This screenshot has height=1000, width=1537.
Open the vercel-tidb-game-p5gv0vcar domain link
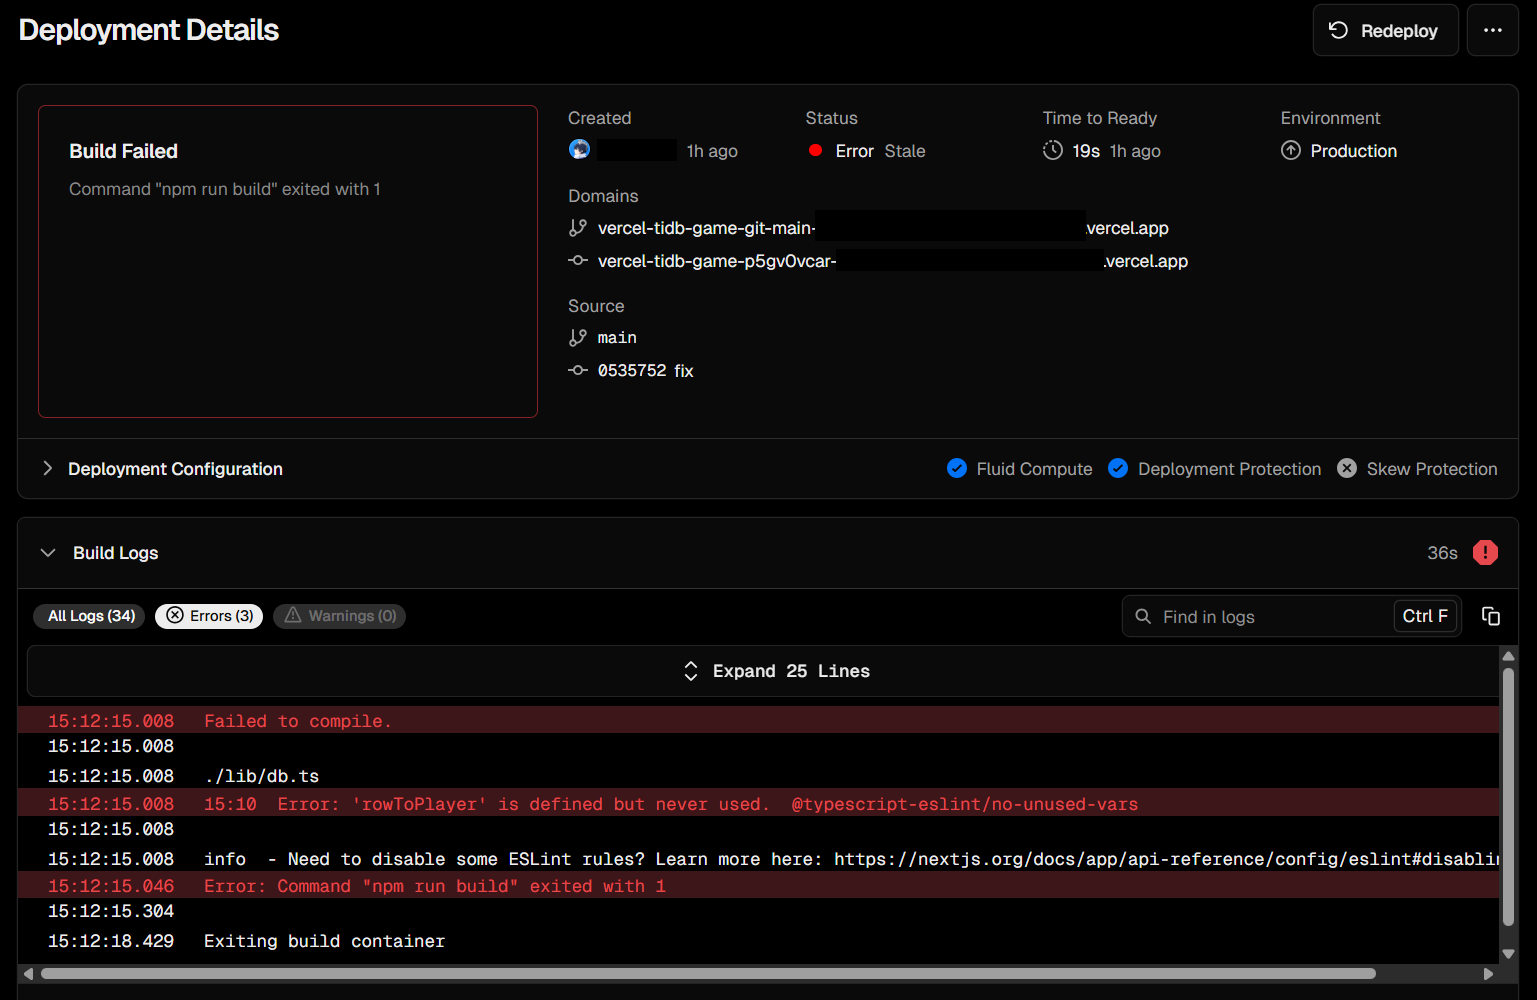coord(893,261)
